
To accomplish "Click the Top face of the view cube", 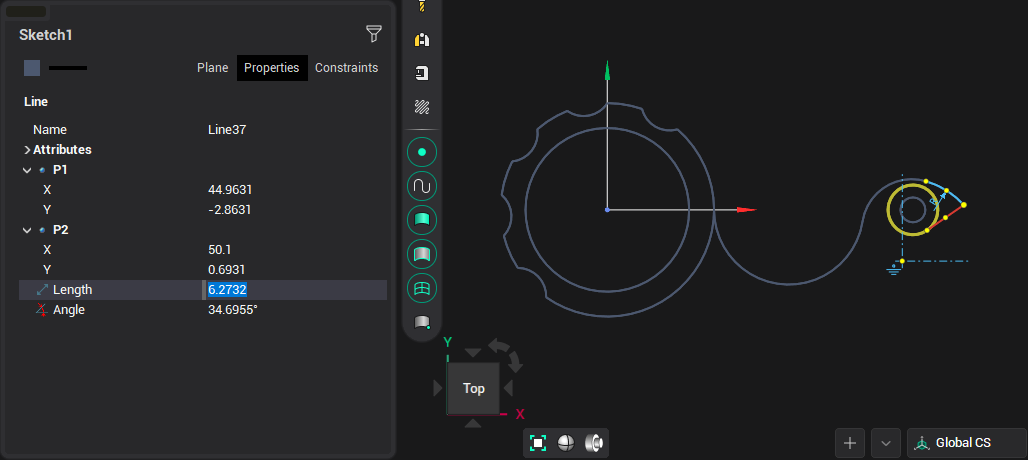I will point(474,388).
